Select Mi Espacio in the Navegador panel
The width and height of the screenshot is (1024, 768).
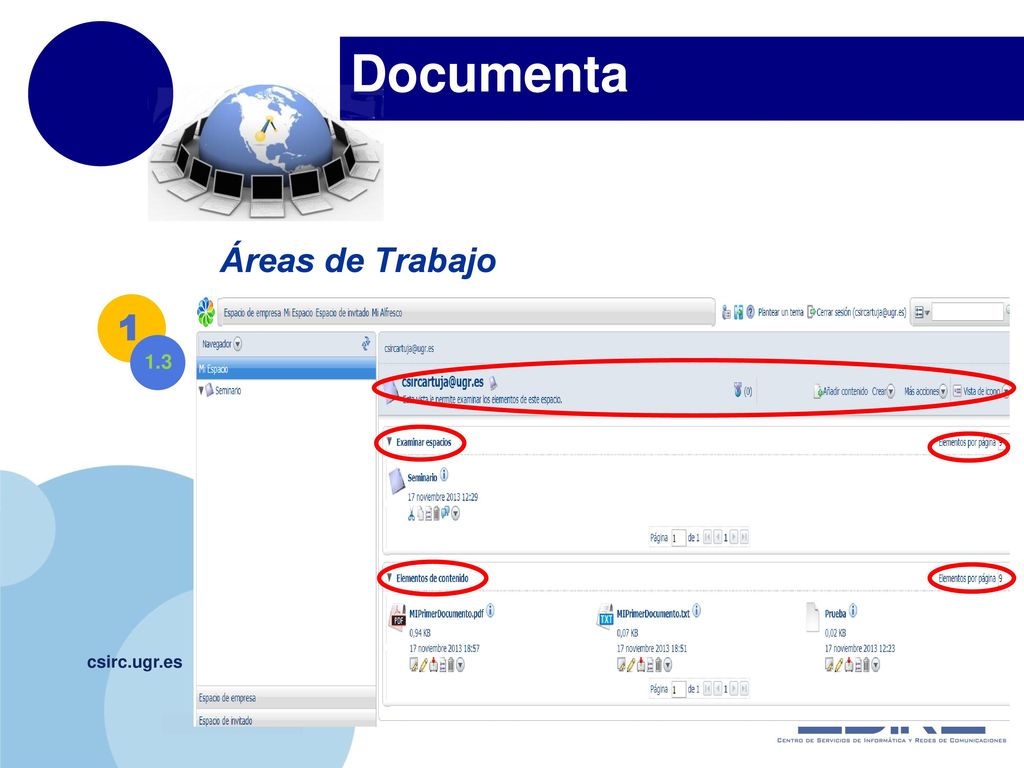pos(286,369)
